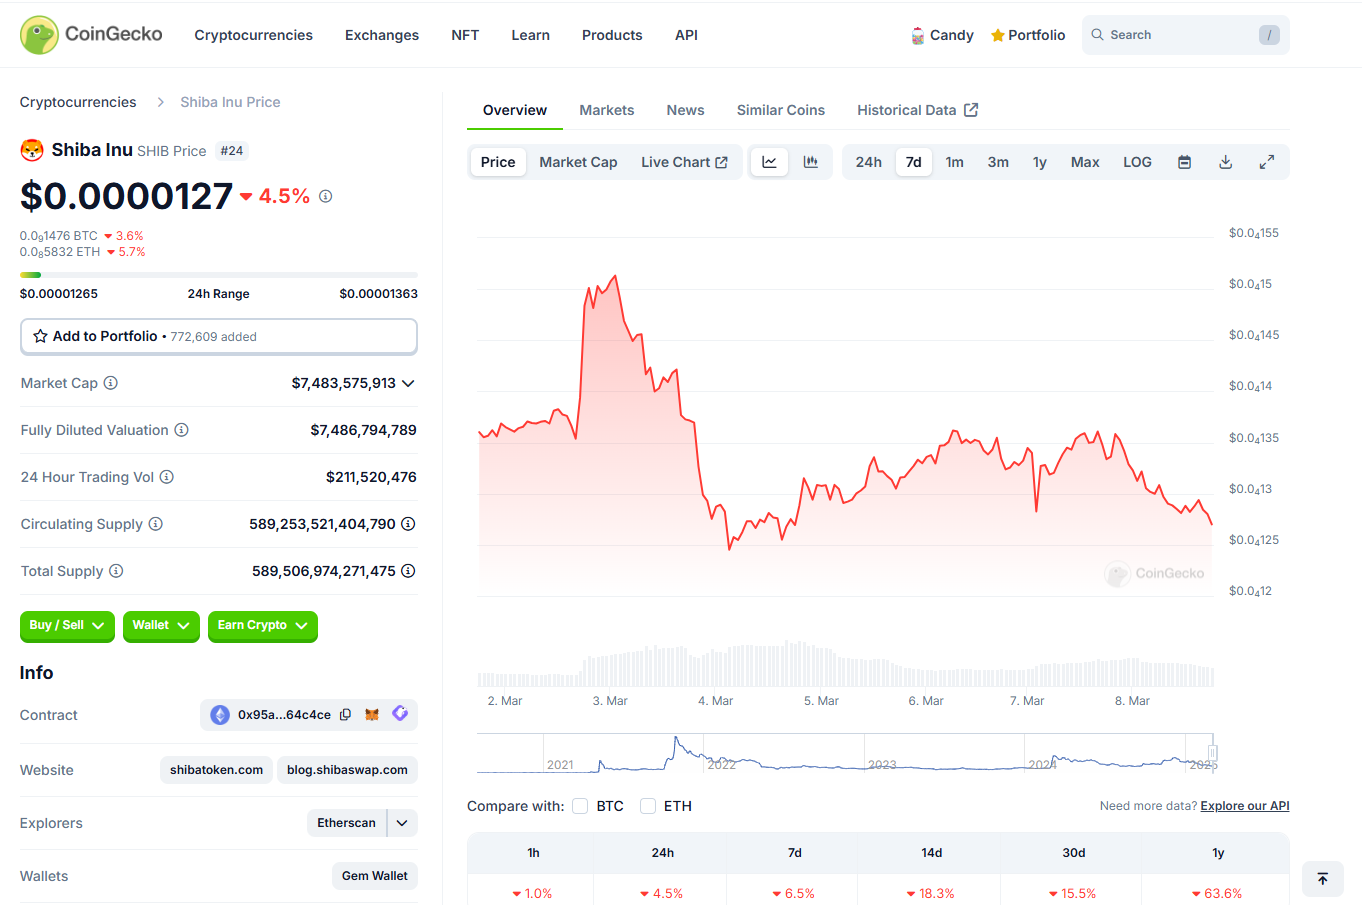The image size is (1362, 905).
Task: Open NFT nav menu item
Action: coord(465,35)
